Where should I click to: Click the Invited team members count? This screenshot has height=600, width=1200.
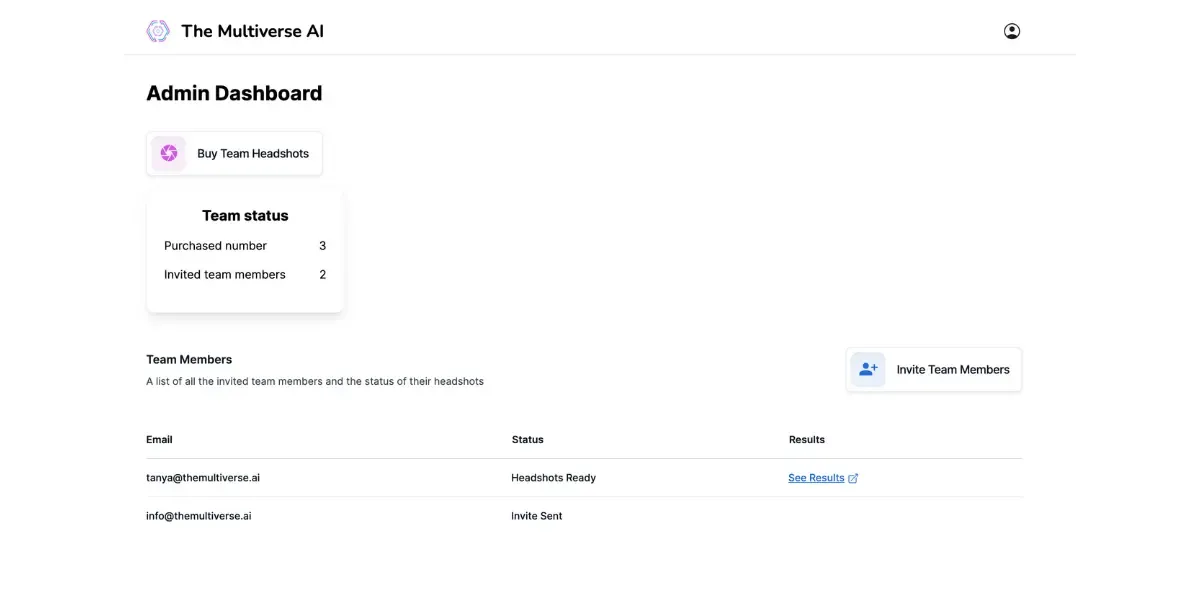tap(322, 274)
